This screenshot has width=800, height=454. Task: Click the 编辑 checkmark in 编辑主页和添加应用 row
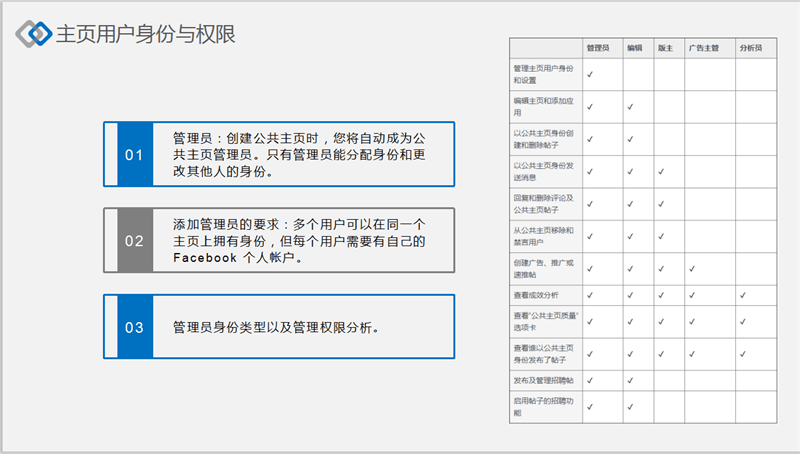point(631,107)
